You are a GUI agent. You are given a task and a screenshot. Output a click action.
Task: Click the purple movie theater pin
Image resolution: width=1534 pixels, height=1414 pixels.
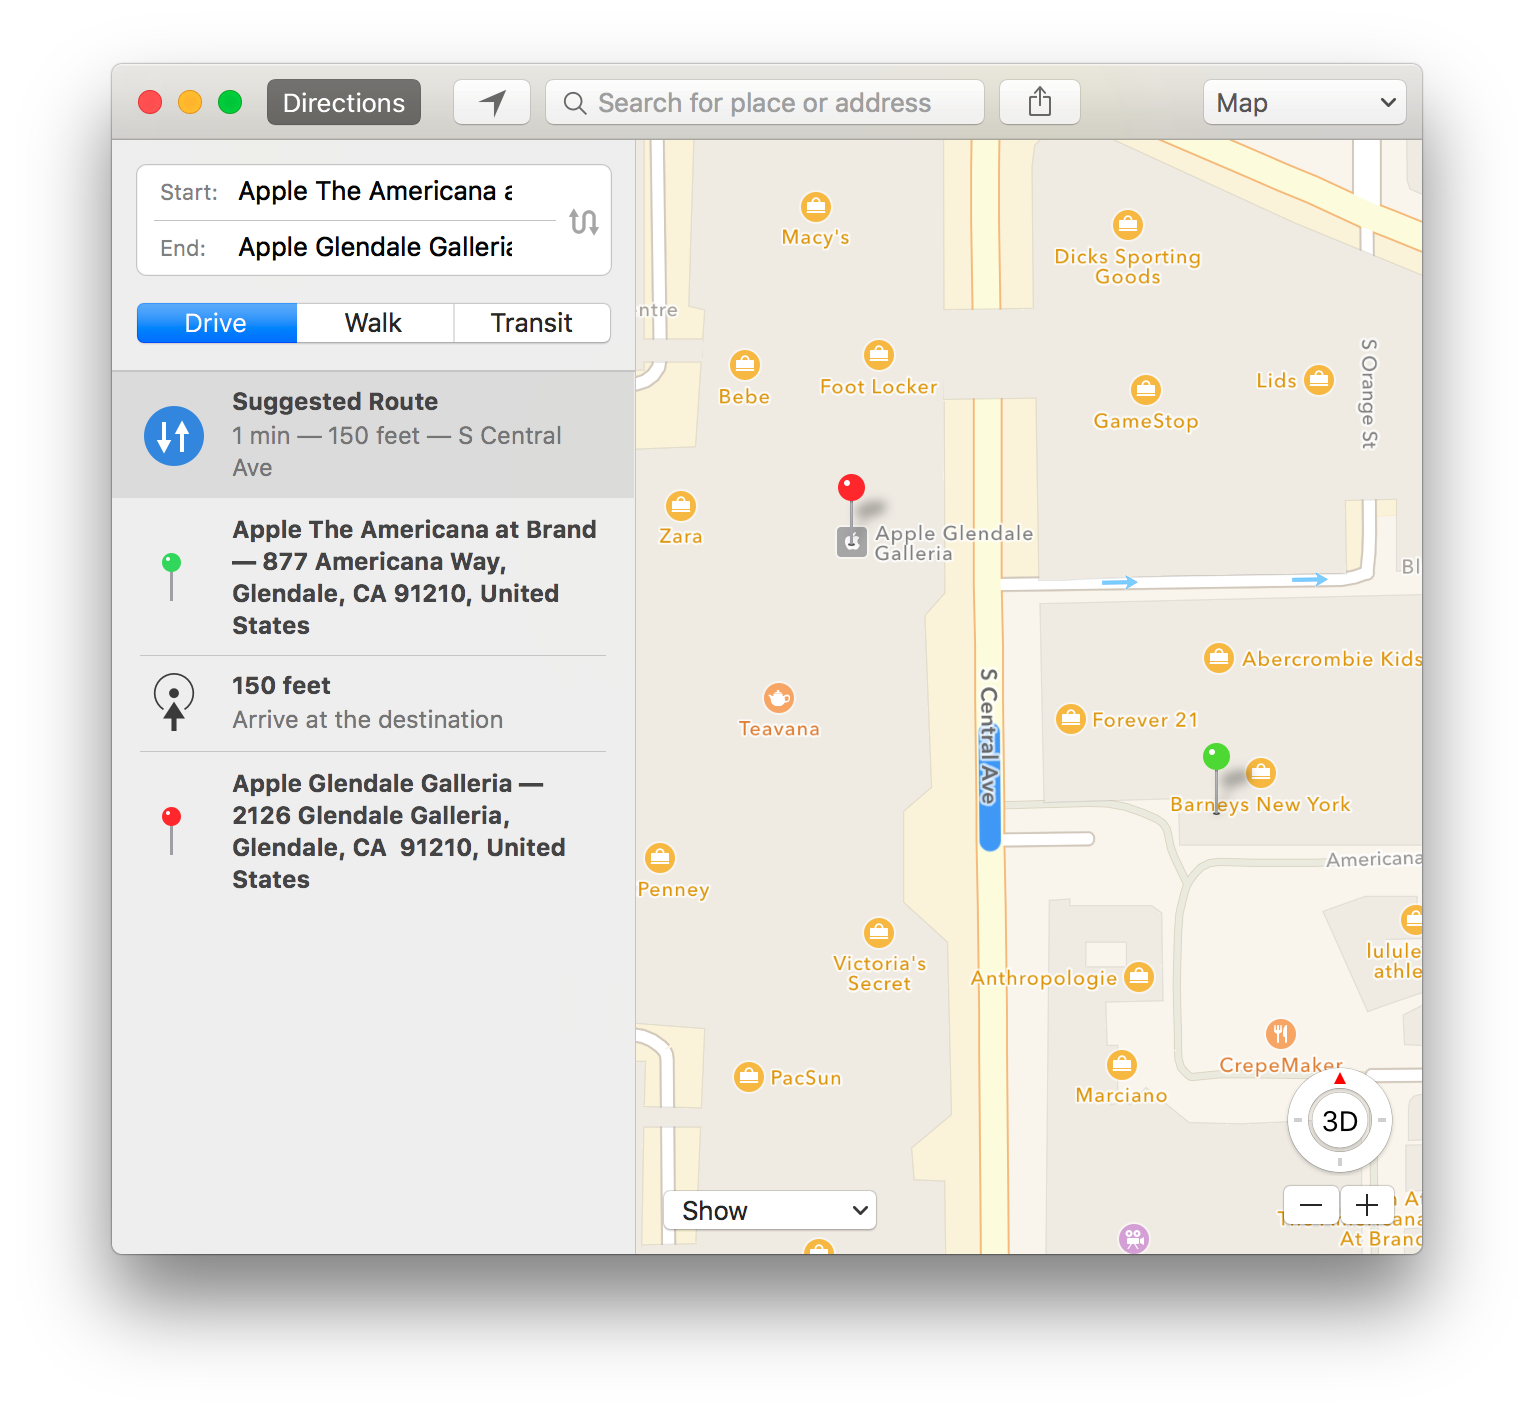[1134, 1239]
